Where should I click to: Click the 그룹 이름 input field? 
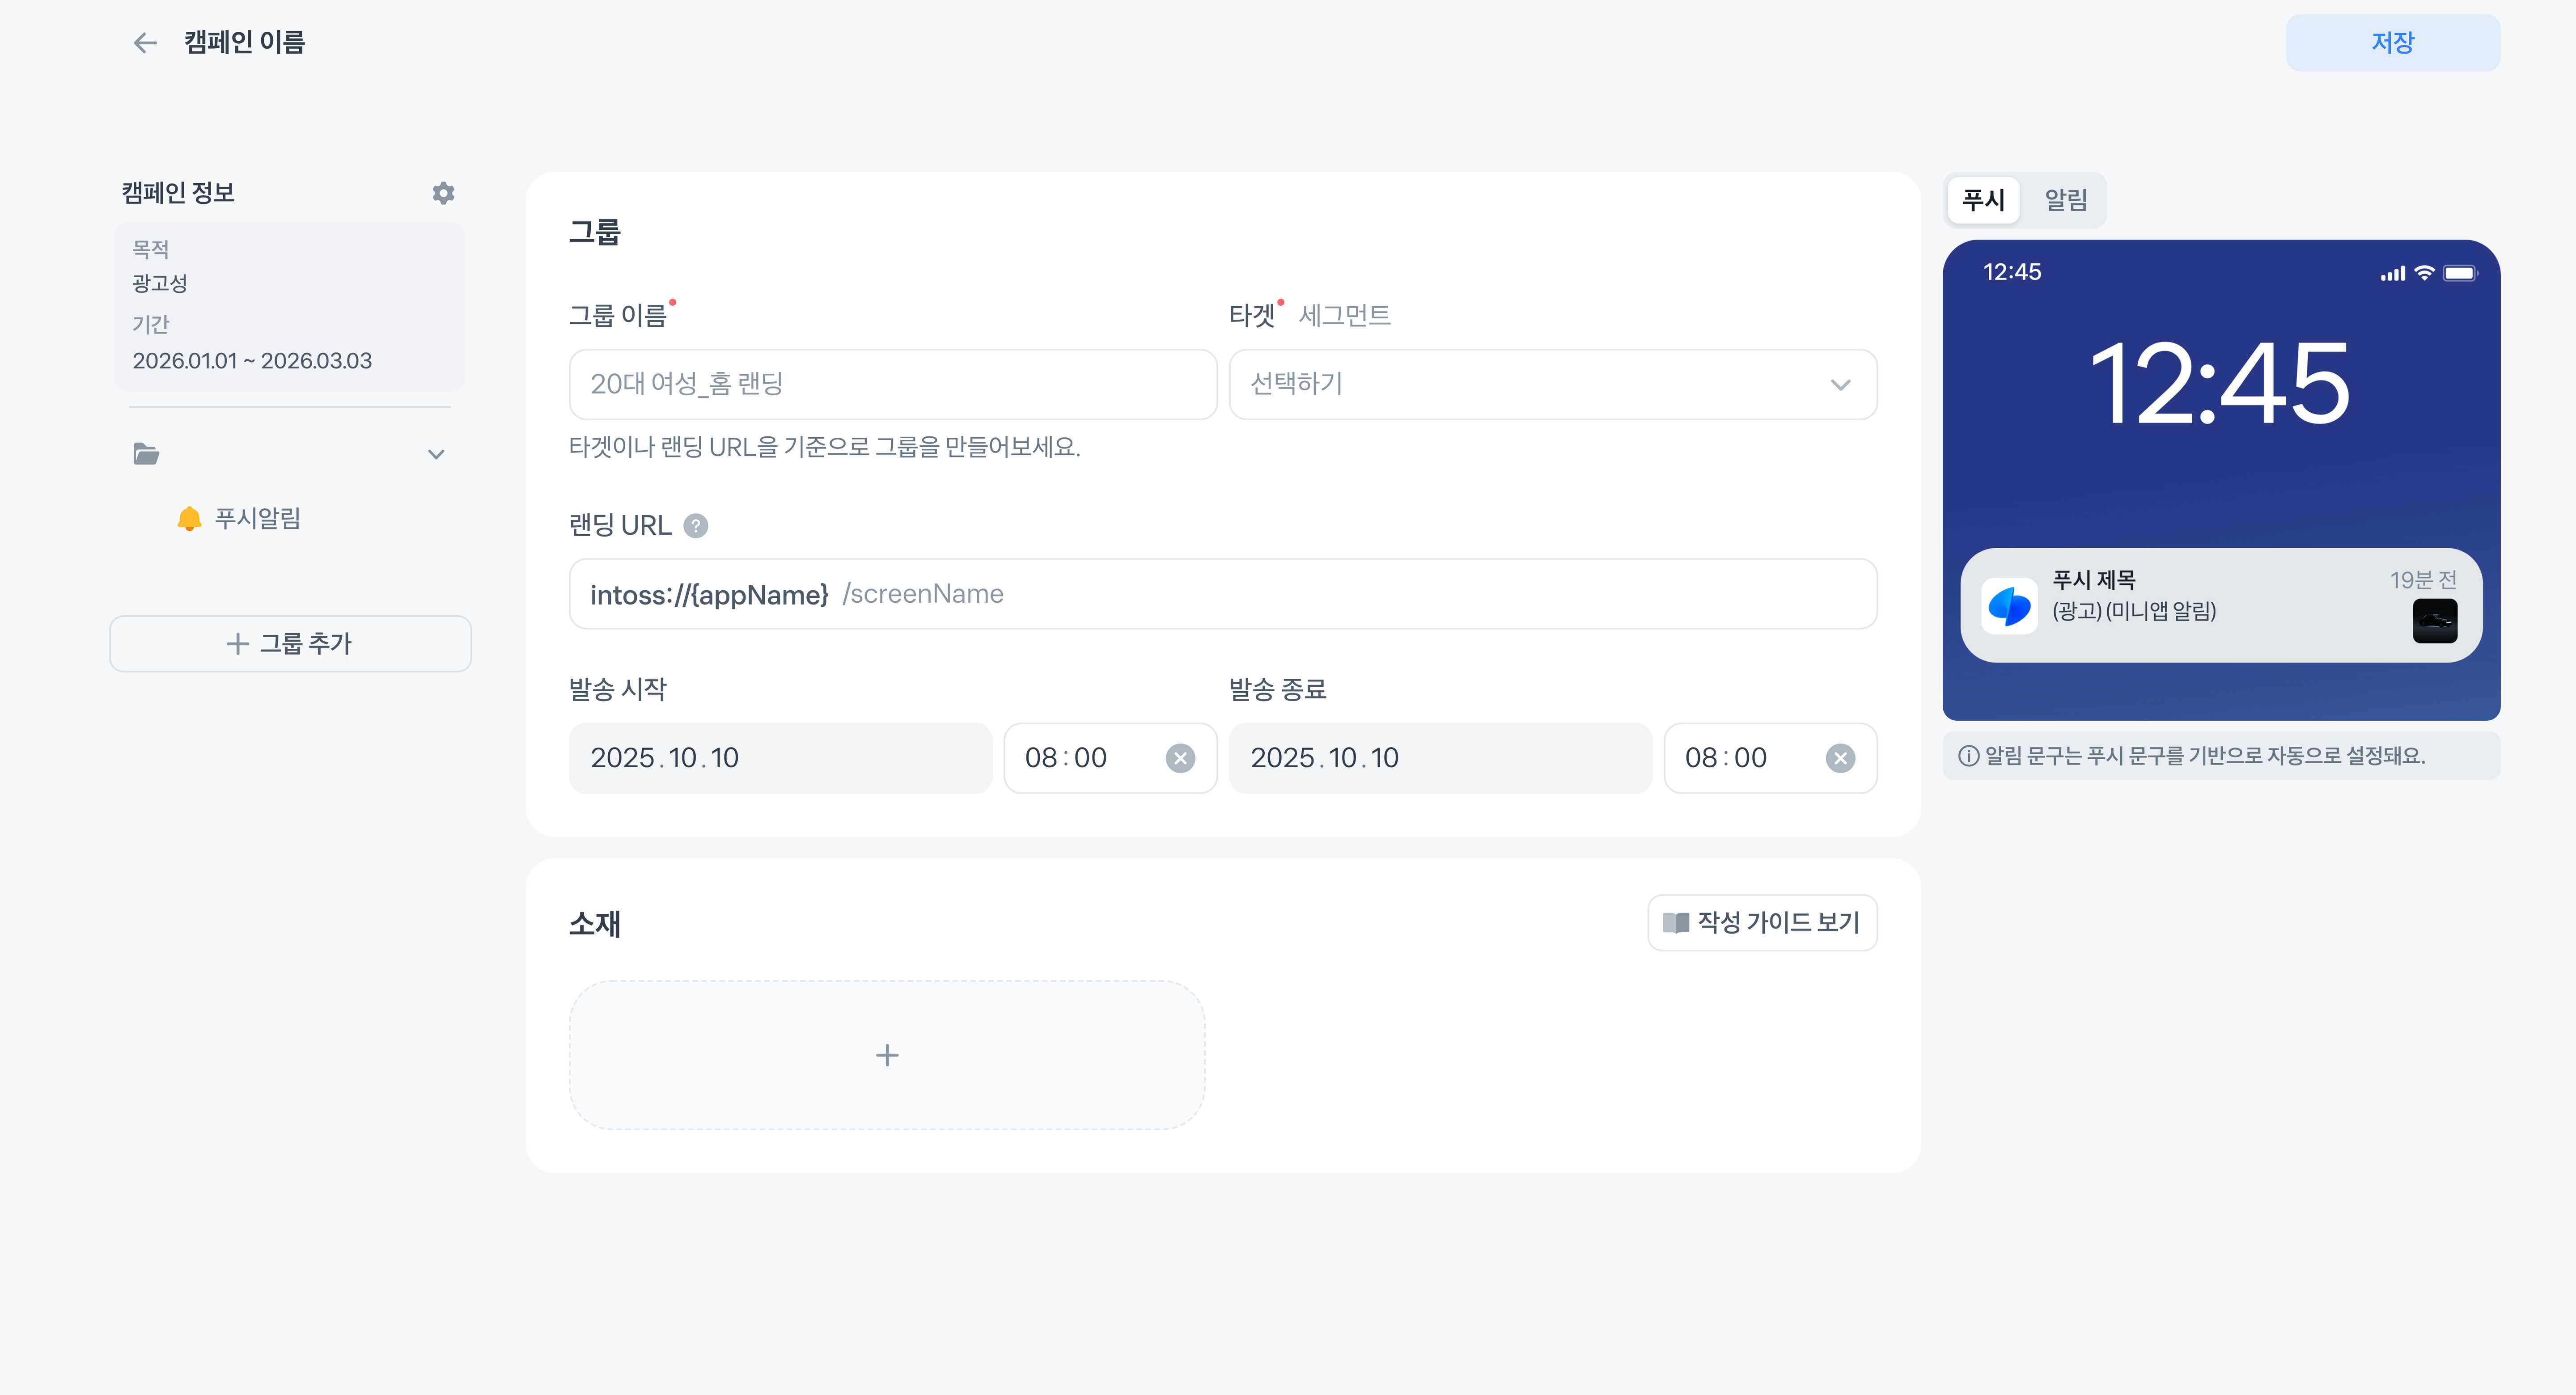click(892, 384)
